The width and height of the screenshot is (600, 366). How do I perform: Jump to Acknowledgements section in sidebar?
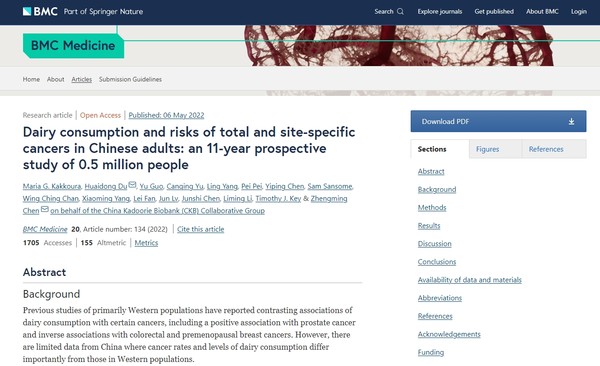coord(449,334)
